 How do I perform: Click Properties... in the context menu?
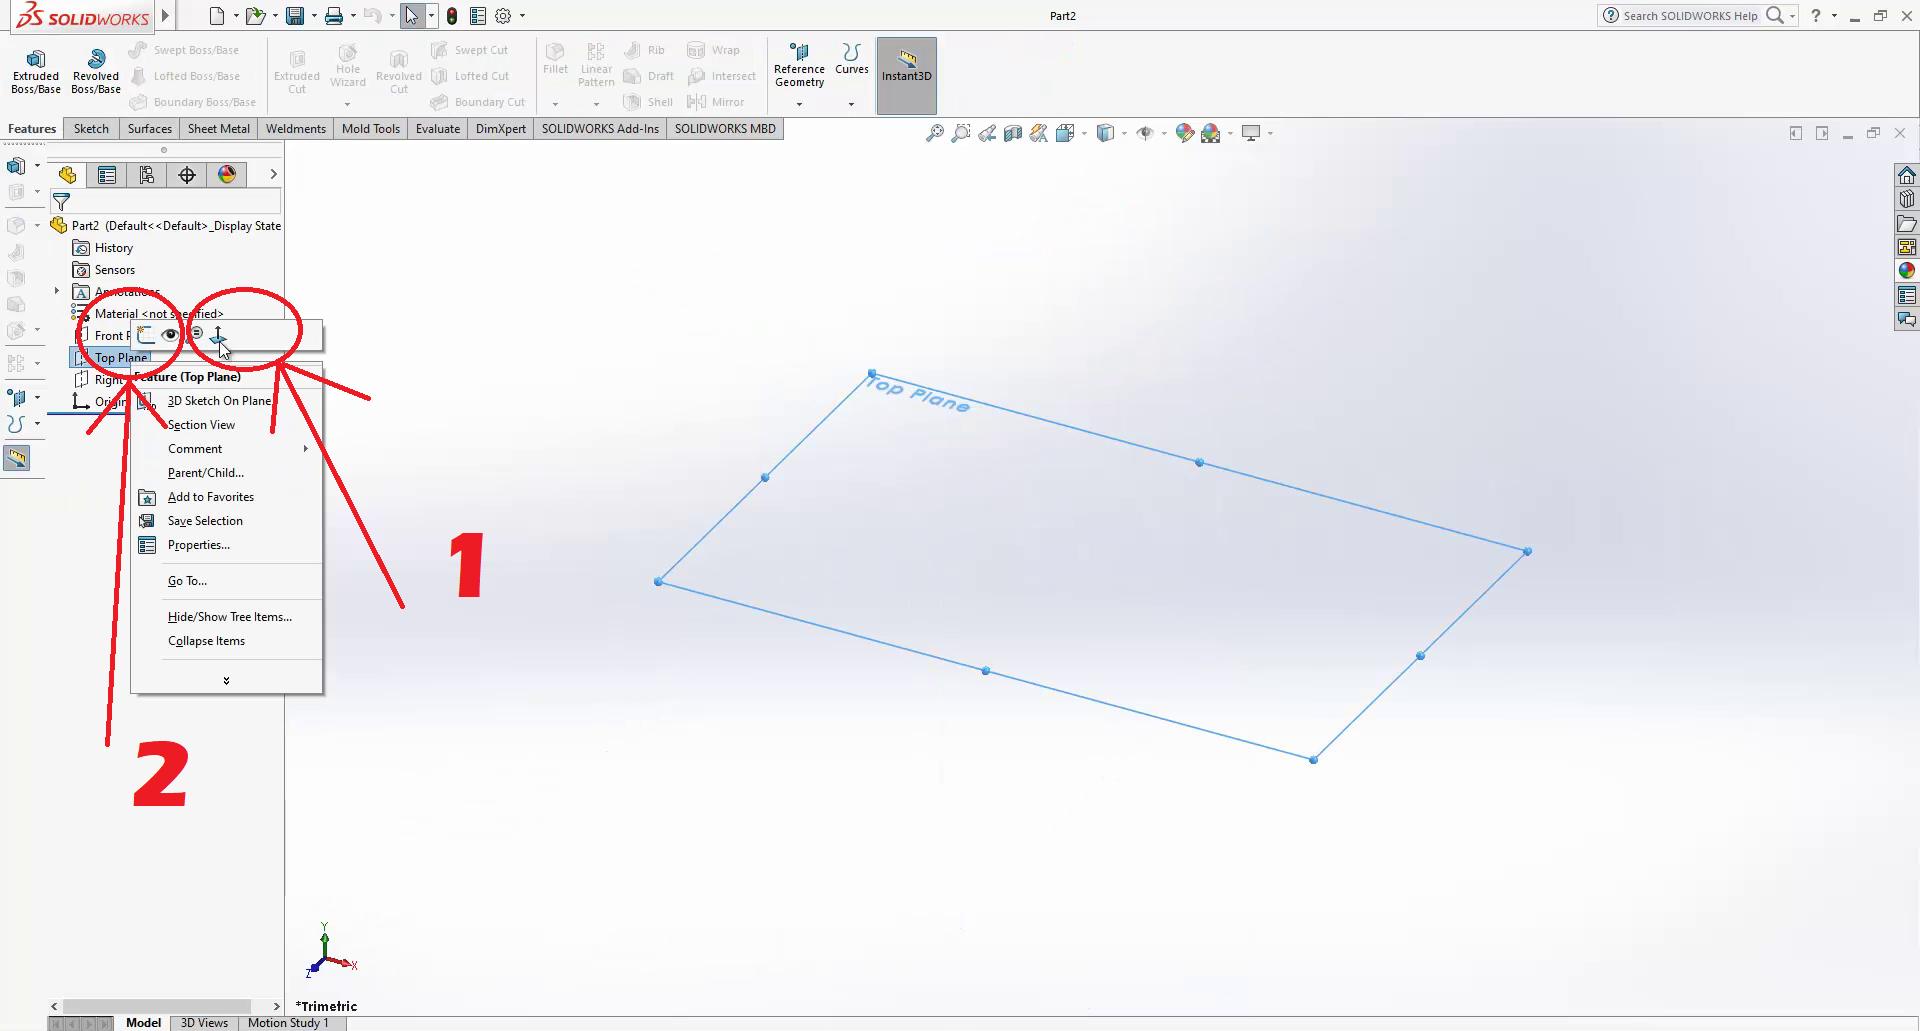(x=198, y=545)
